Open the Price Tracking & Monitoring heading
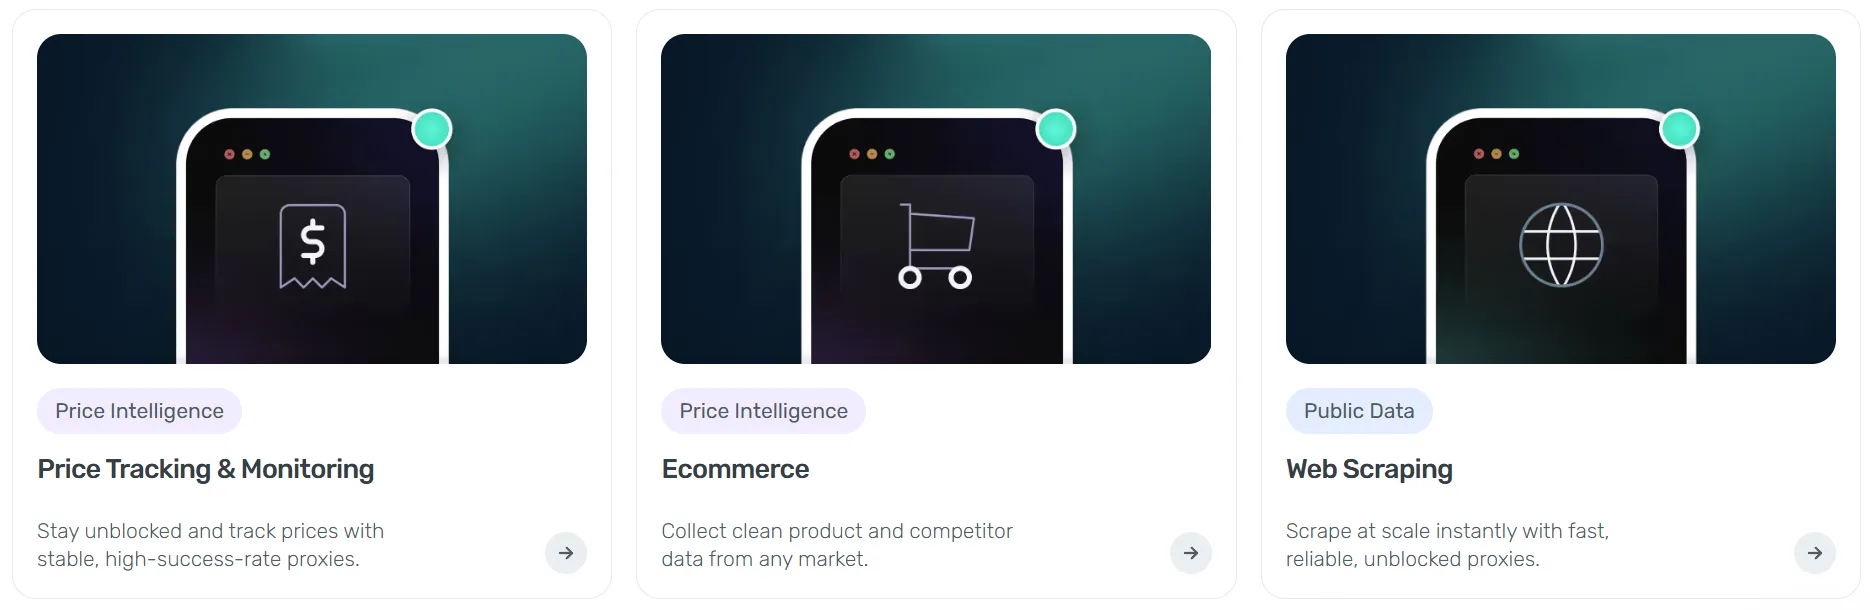This screenshot has height=610, width=1870. (206, 469)
